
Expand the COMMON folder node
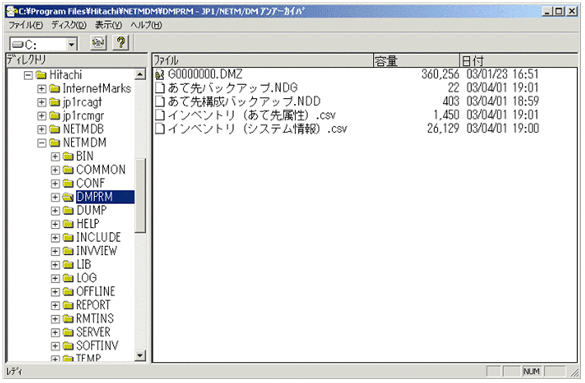(x=55, y=170)
